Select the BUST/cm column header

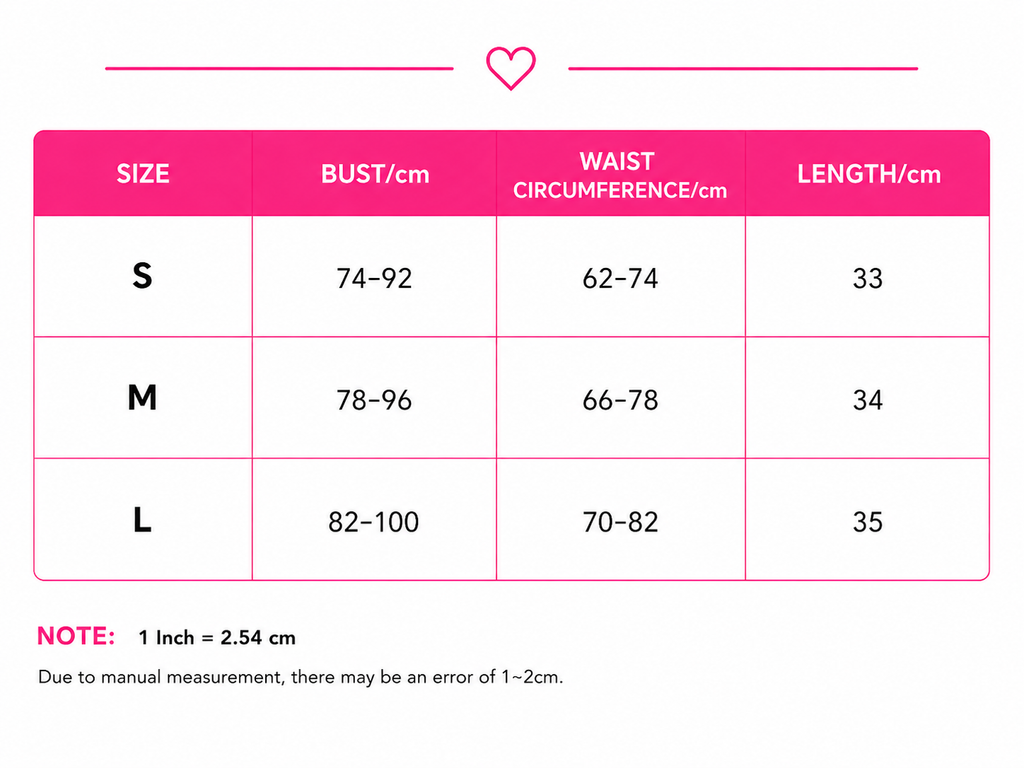pyautogui.click(x=375, y=174)
